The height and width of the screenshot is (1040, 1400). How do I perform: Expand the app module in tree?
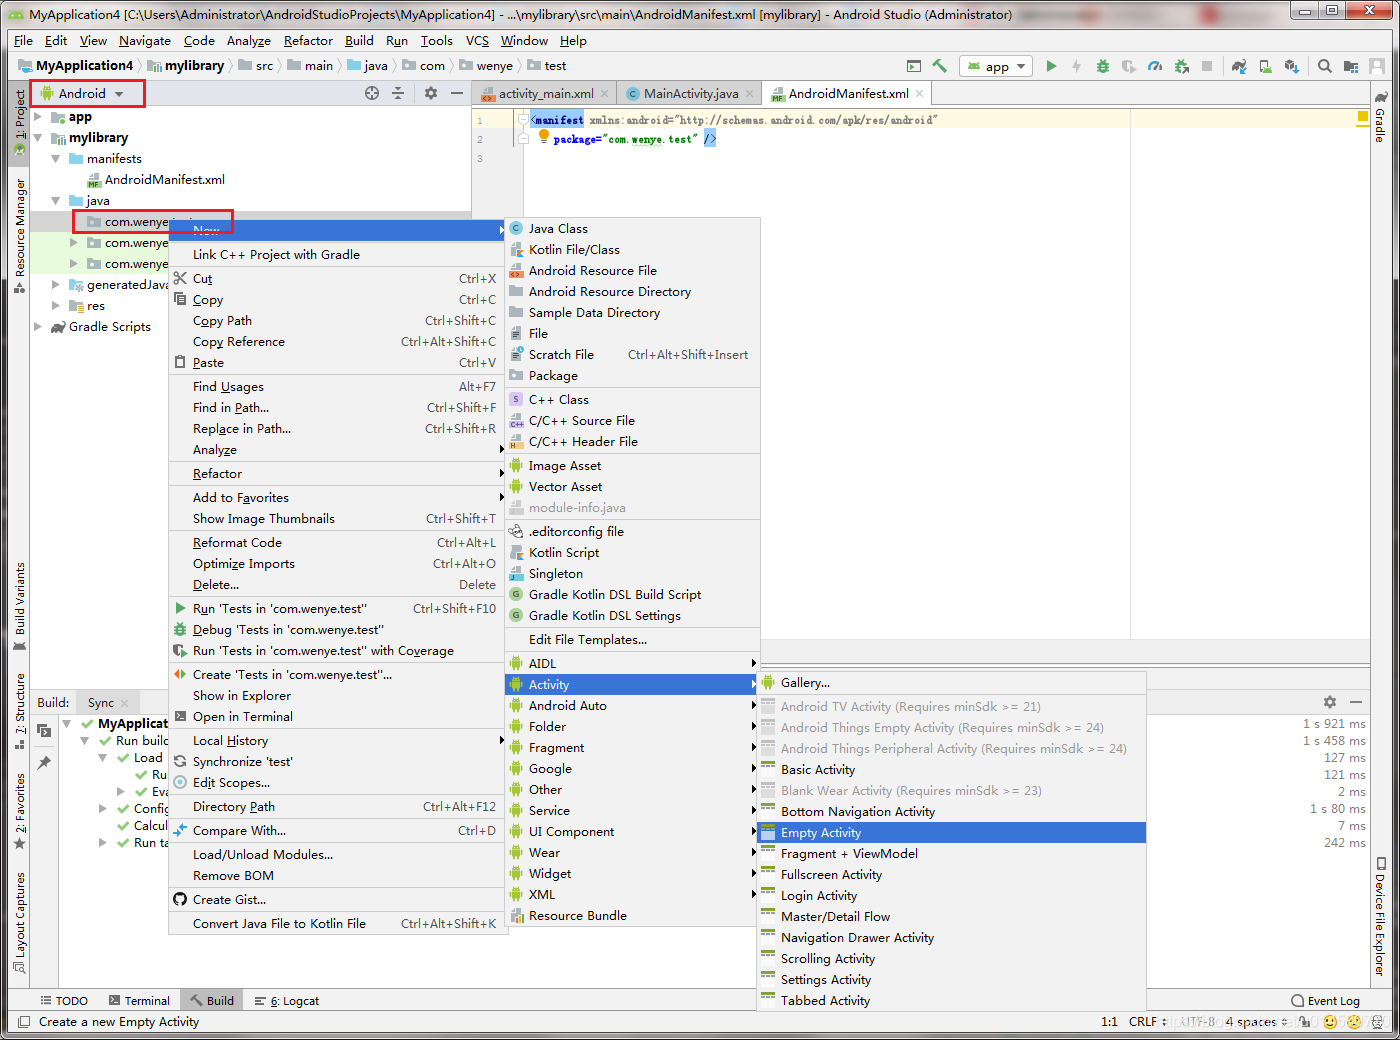[x=38, y=117]
